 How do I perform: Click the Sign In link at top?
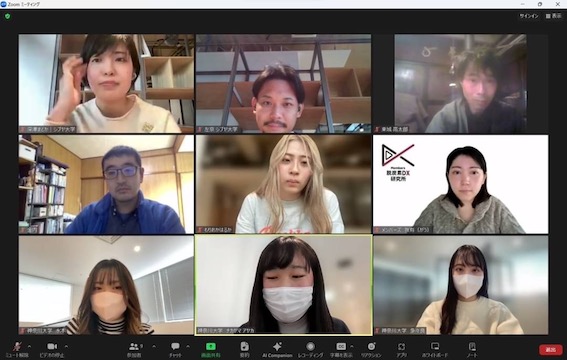point(529,16)
